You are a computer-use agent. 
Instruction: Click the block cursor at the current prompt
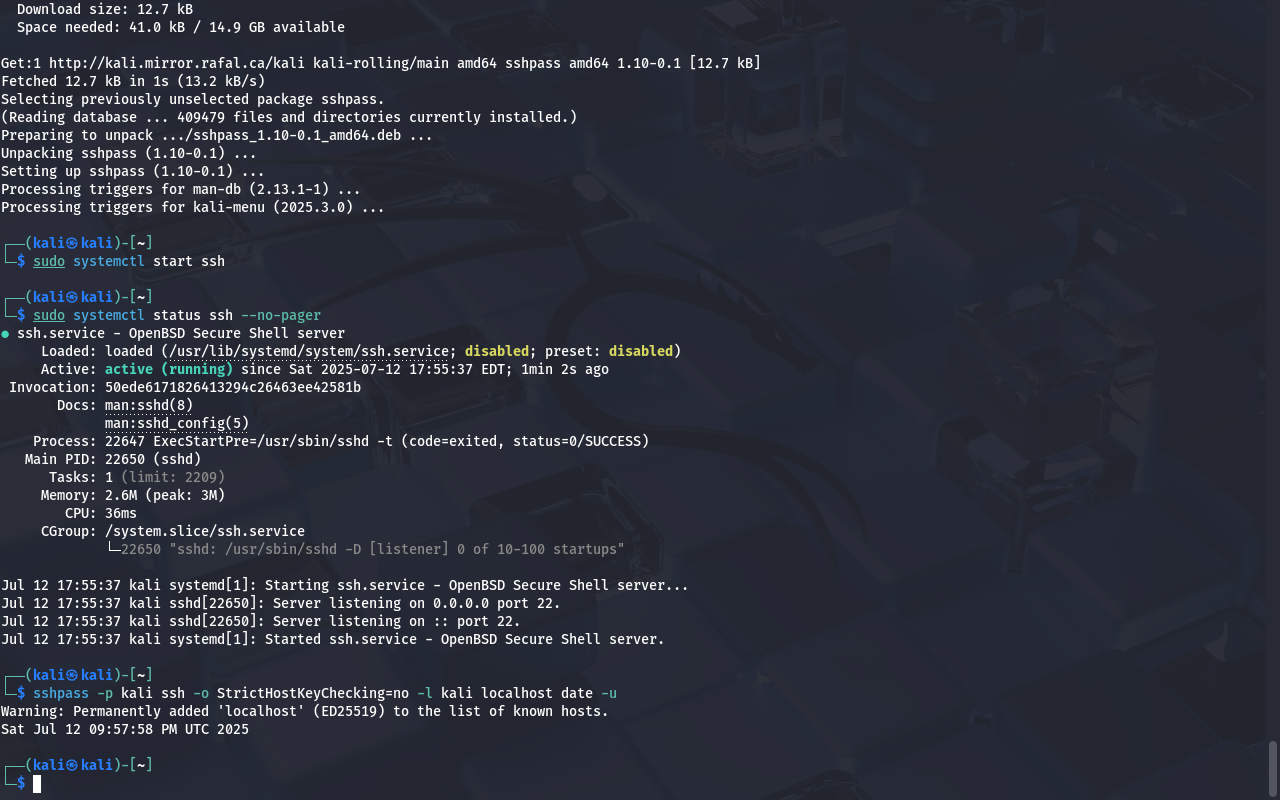click(x=37, y=783)
